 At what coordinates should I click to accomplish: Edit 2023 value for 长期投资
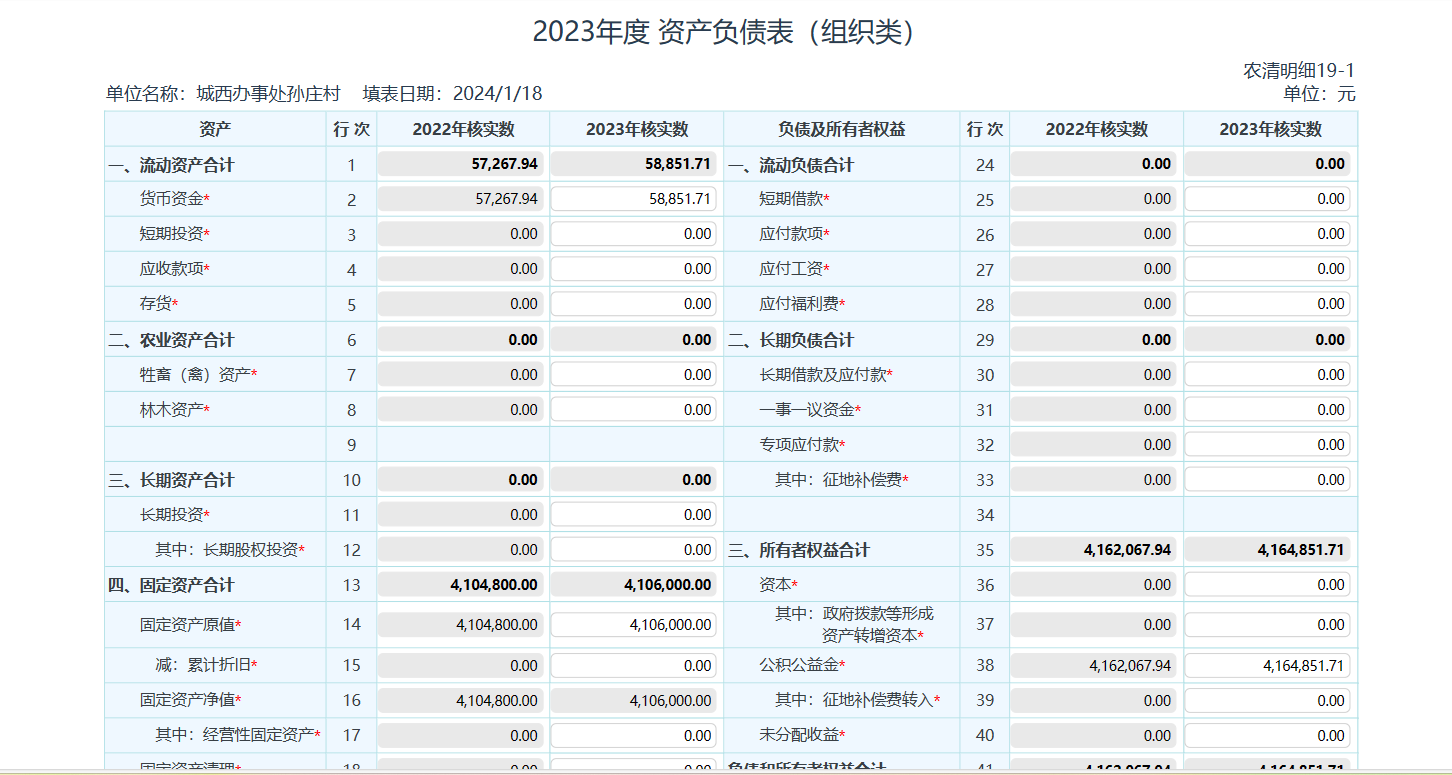633,514
